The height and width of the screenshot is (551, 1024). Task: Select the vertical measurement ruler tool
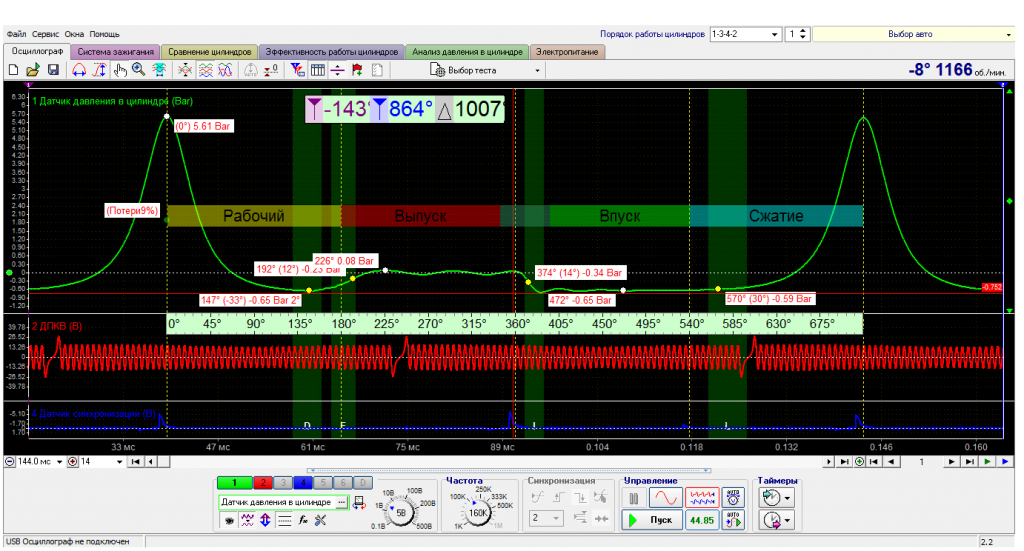(99, 70)
